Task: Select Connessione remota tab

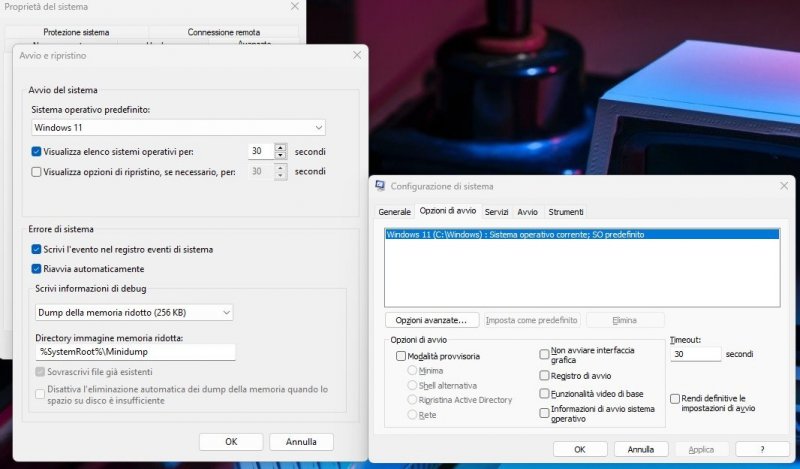Action: pyautogui.click(x=223, y=32)
